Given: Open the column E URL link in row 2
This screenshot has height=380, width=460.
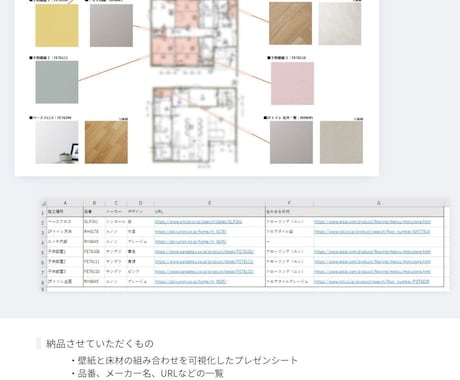Looking at the screenshot, I should (x=198, y=222).
